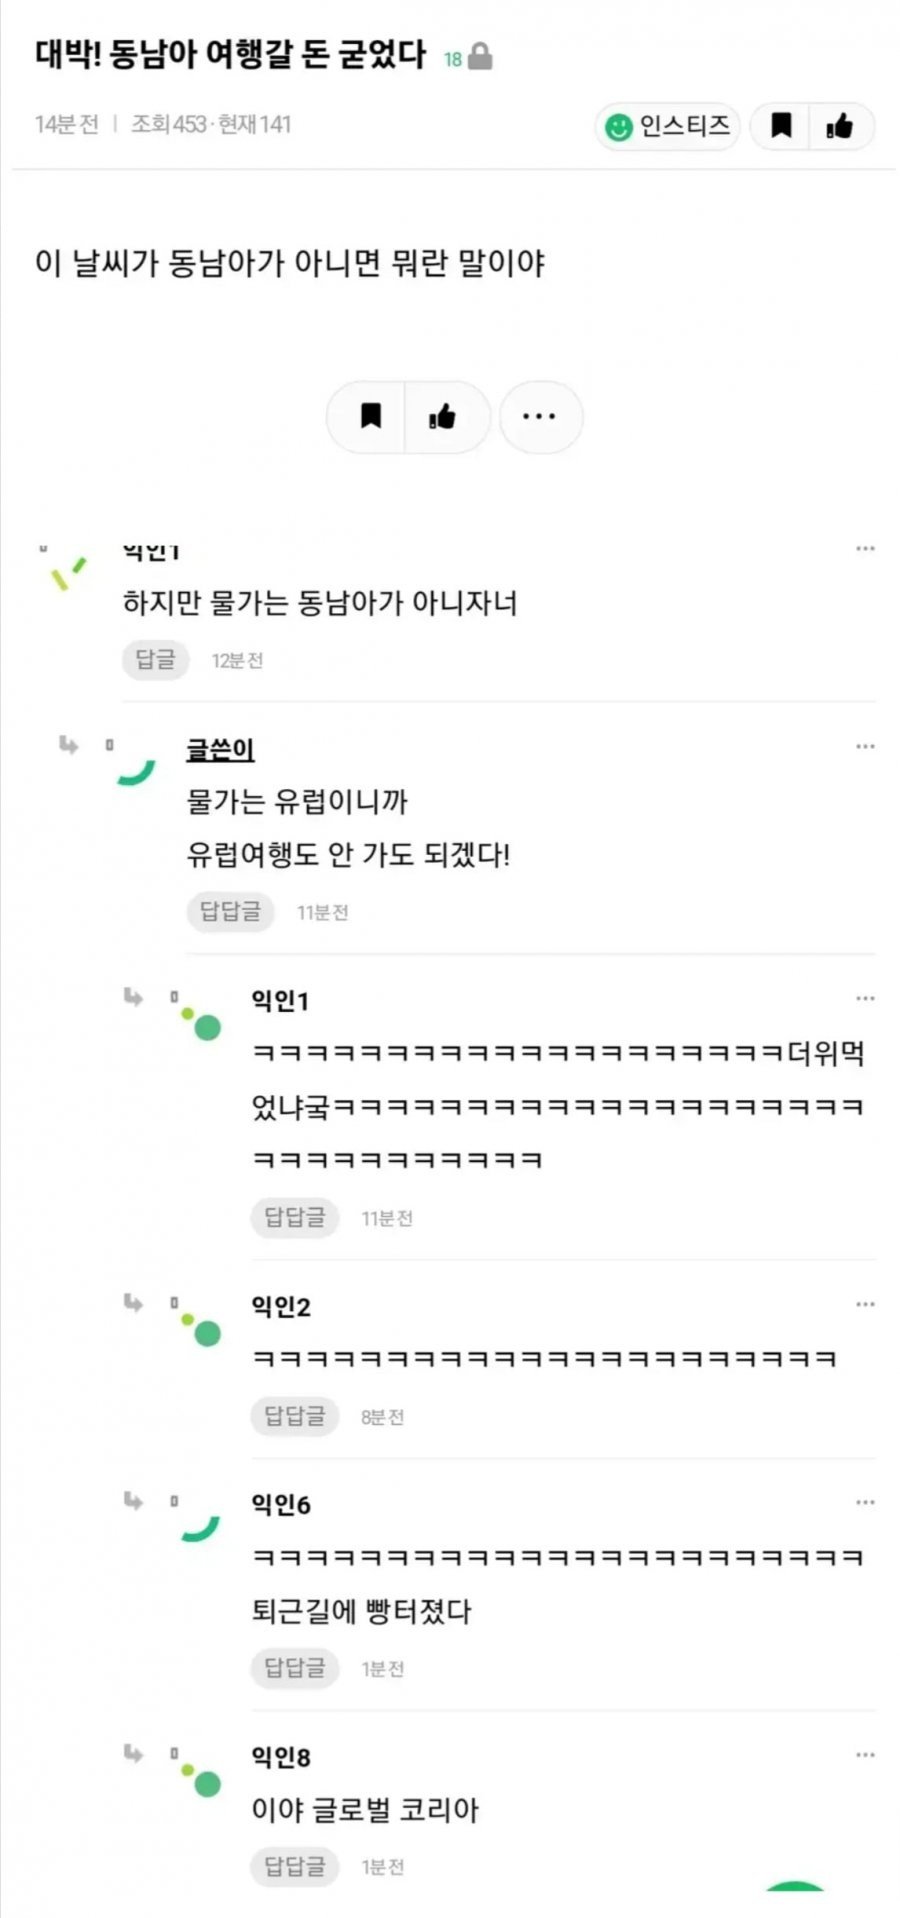This screenshot has height=1918, width=900.
Task: Toggle the thumbs-up like in the top header
Action: pyautogui.click(x=841, y=127)
